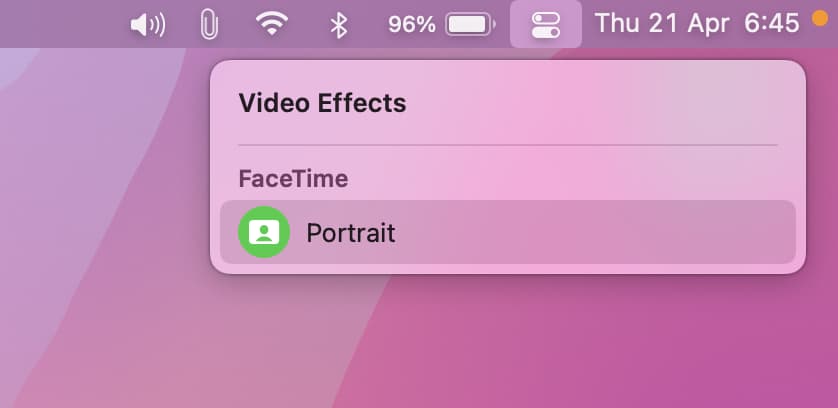Open the Wi-Fi status menu
The height and width of the screenshot is (408, 838).
tap(271, 24)
